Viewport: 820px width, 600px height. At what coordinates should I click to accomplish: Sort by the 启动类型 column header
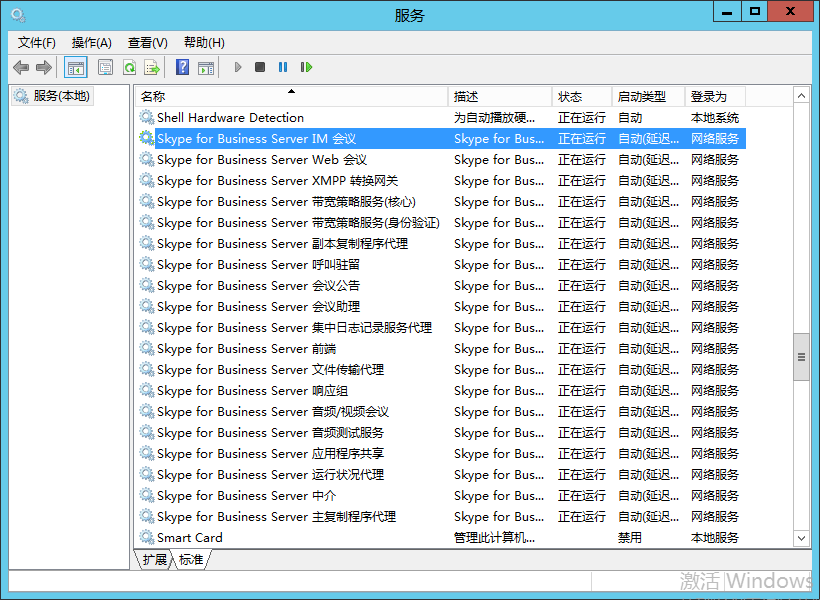[649, 96]
